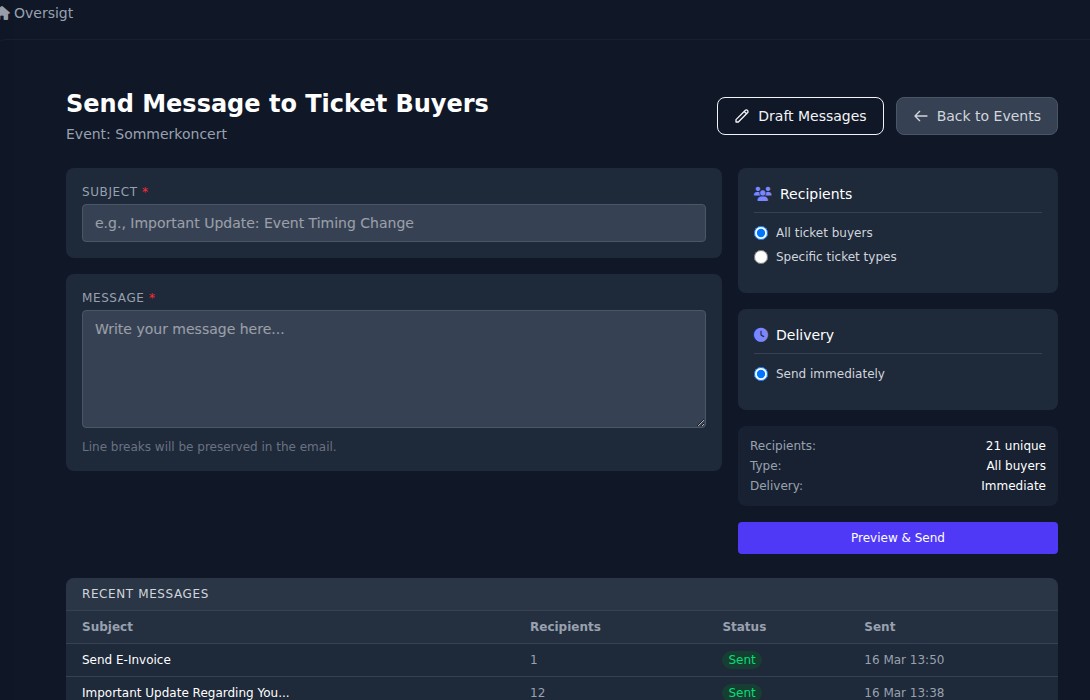Click the line breaks preserved hint text
This screenshot has height=700, width=1090.
(209, 447)
